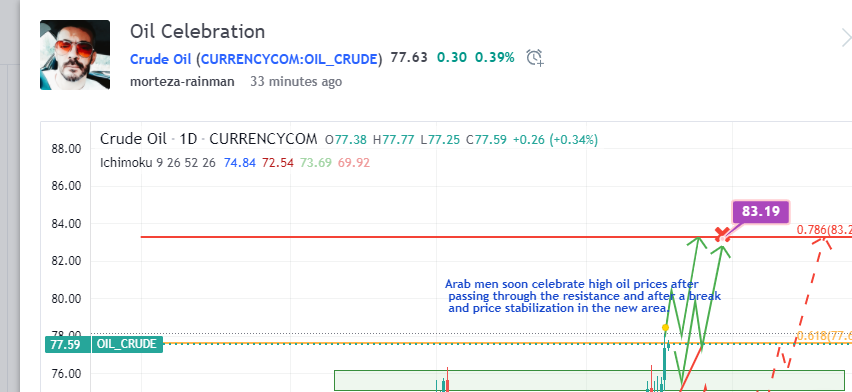Click the 33 minutes ago timestamp

pyautogui.click(x=296, y=82)
